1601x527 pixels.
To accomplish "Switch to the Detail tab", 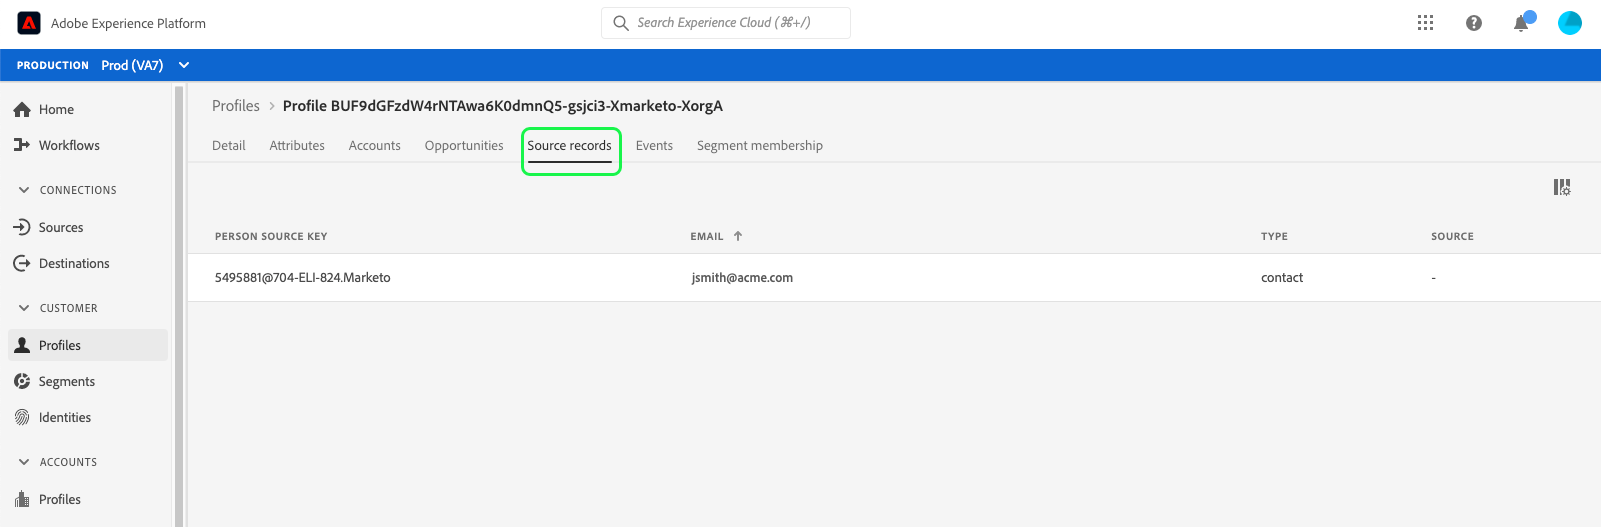I will (229, 145).
